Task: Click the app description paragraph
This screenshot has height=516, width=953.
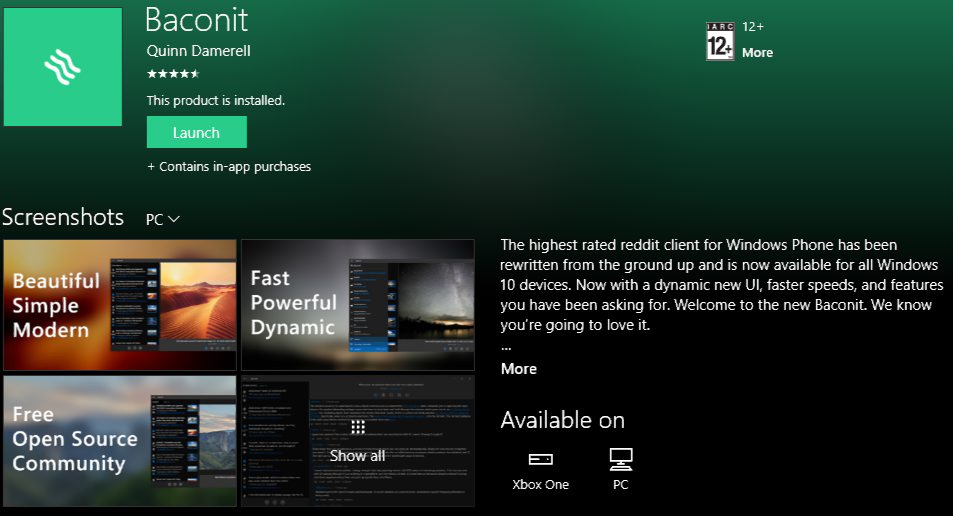Action: pyautogui.click(x=721, y=285)
